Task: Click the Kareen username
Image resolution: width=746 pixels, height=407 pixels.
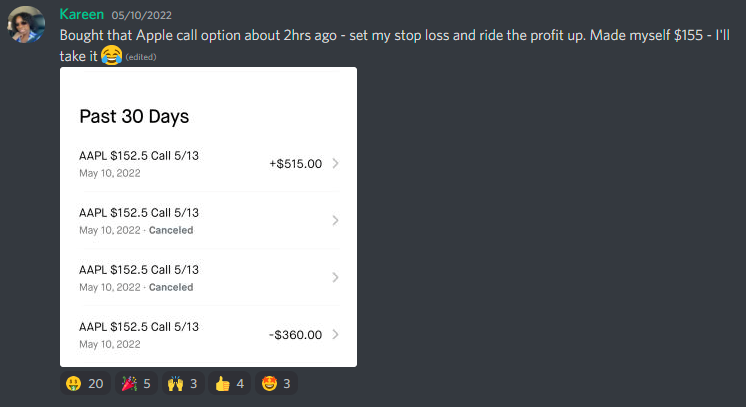Action: click(x=81, y=14)
